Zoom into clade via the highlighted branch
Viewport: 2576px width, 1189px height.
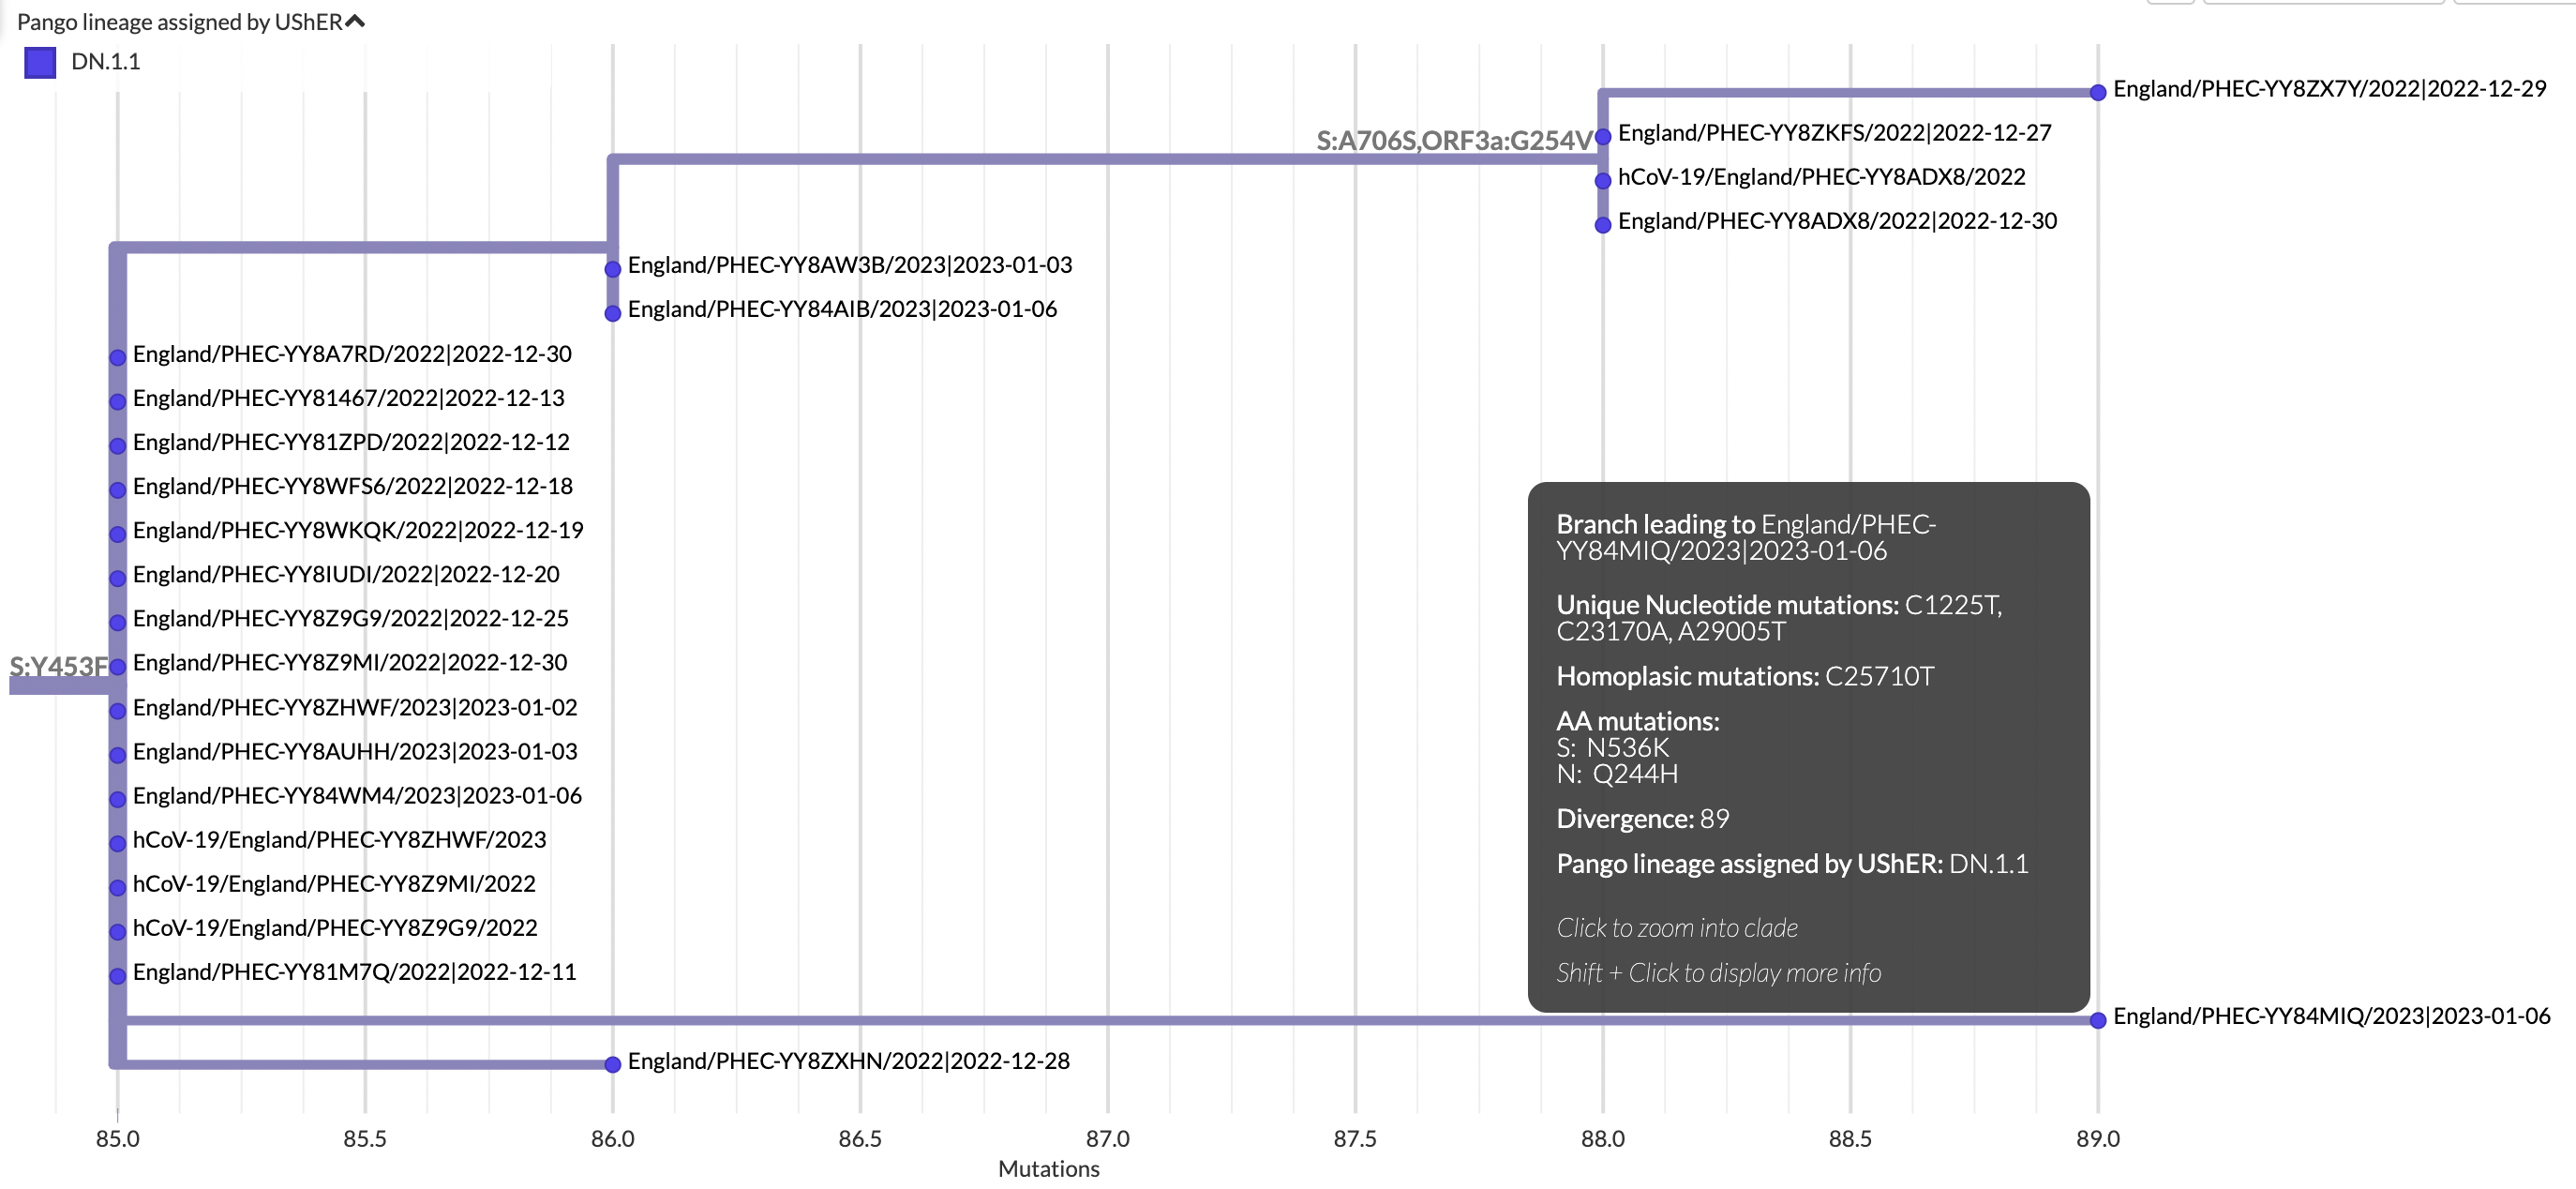point(900,1019)
